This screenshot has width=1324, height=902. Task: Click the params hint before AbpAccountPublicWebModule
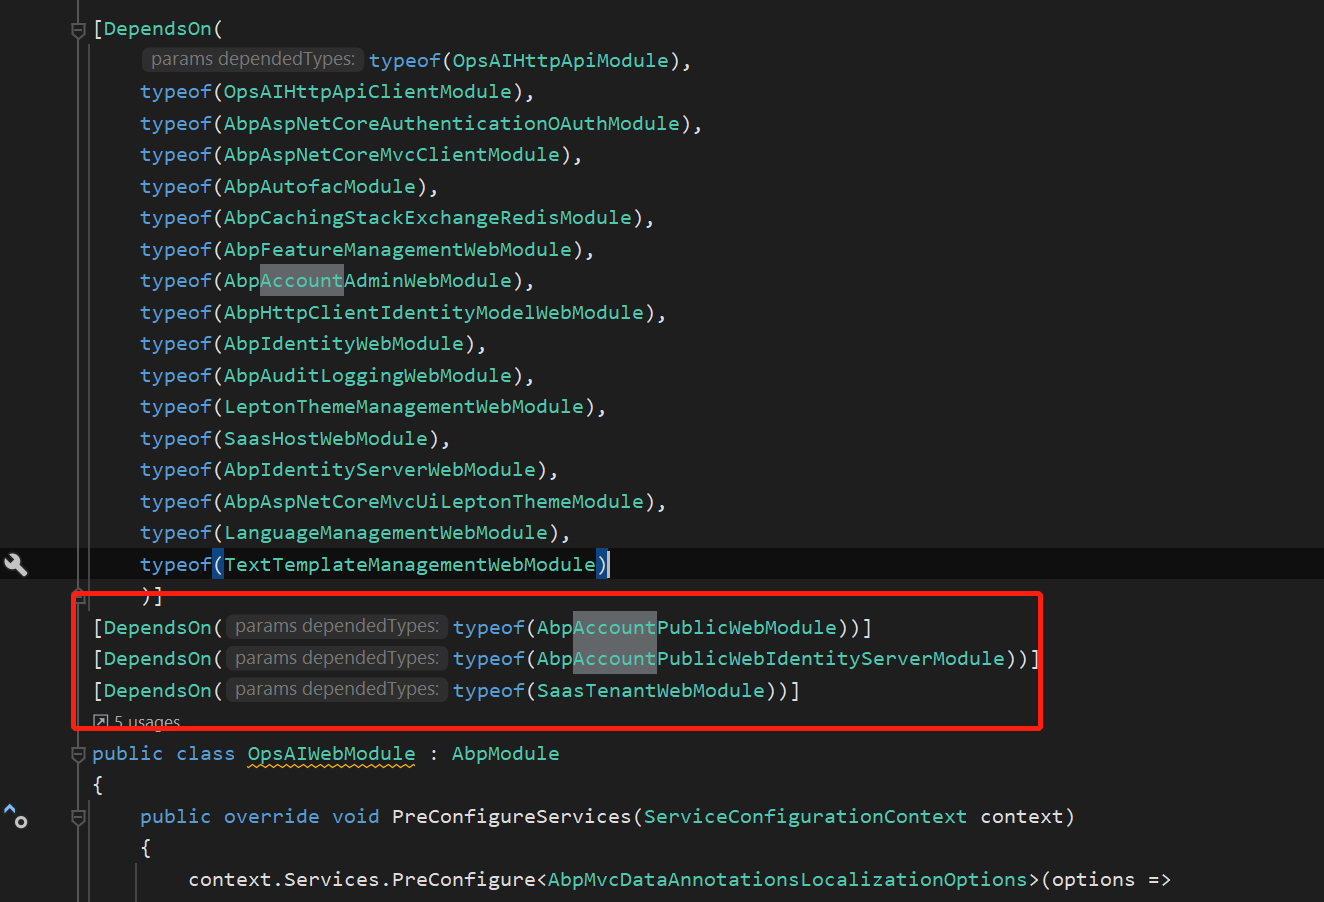click(337, 627)
